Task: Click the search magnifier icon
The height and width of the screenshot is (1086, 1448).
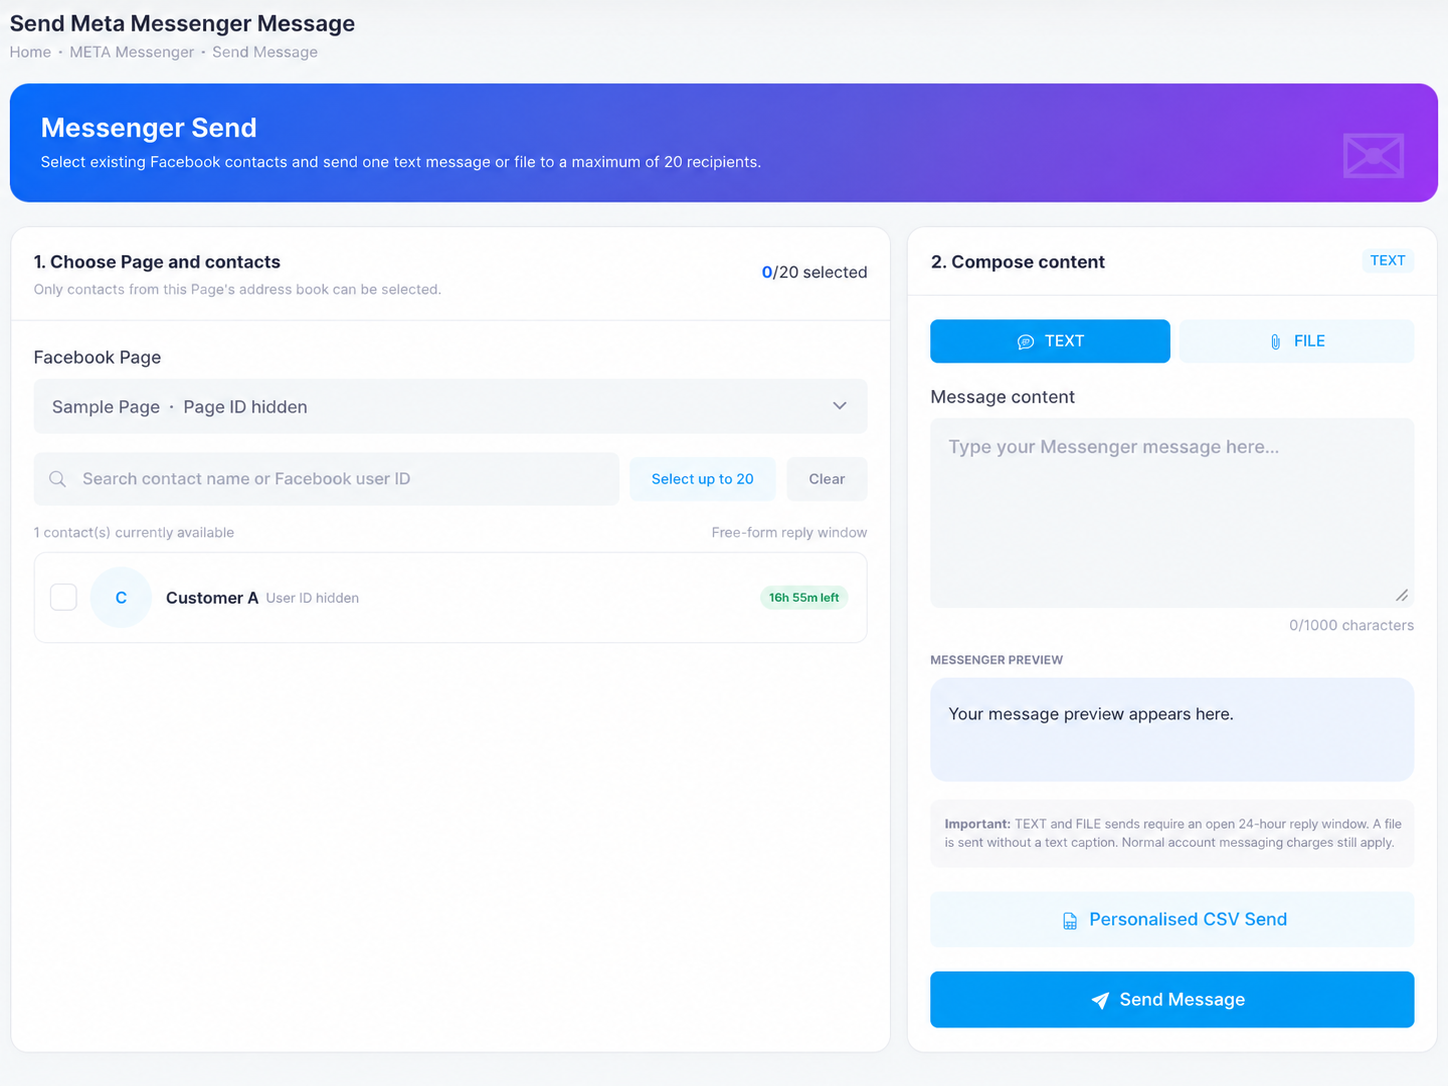Action: click(58, 479)
